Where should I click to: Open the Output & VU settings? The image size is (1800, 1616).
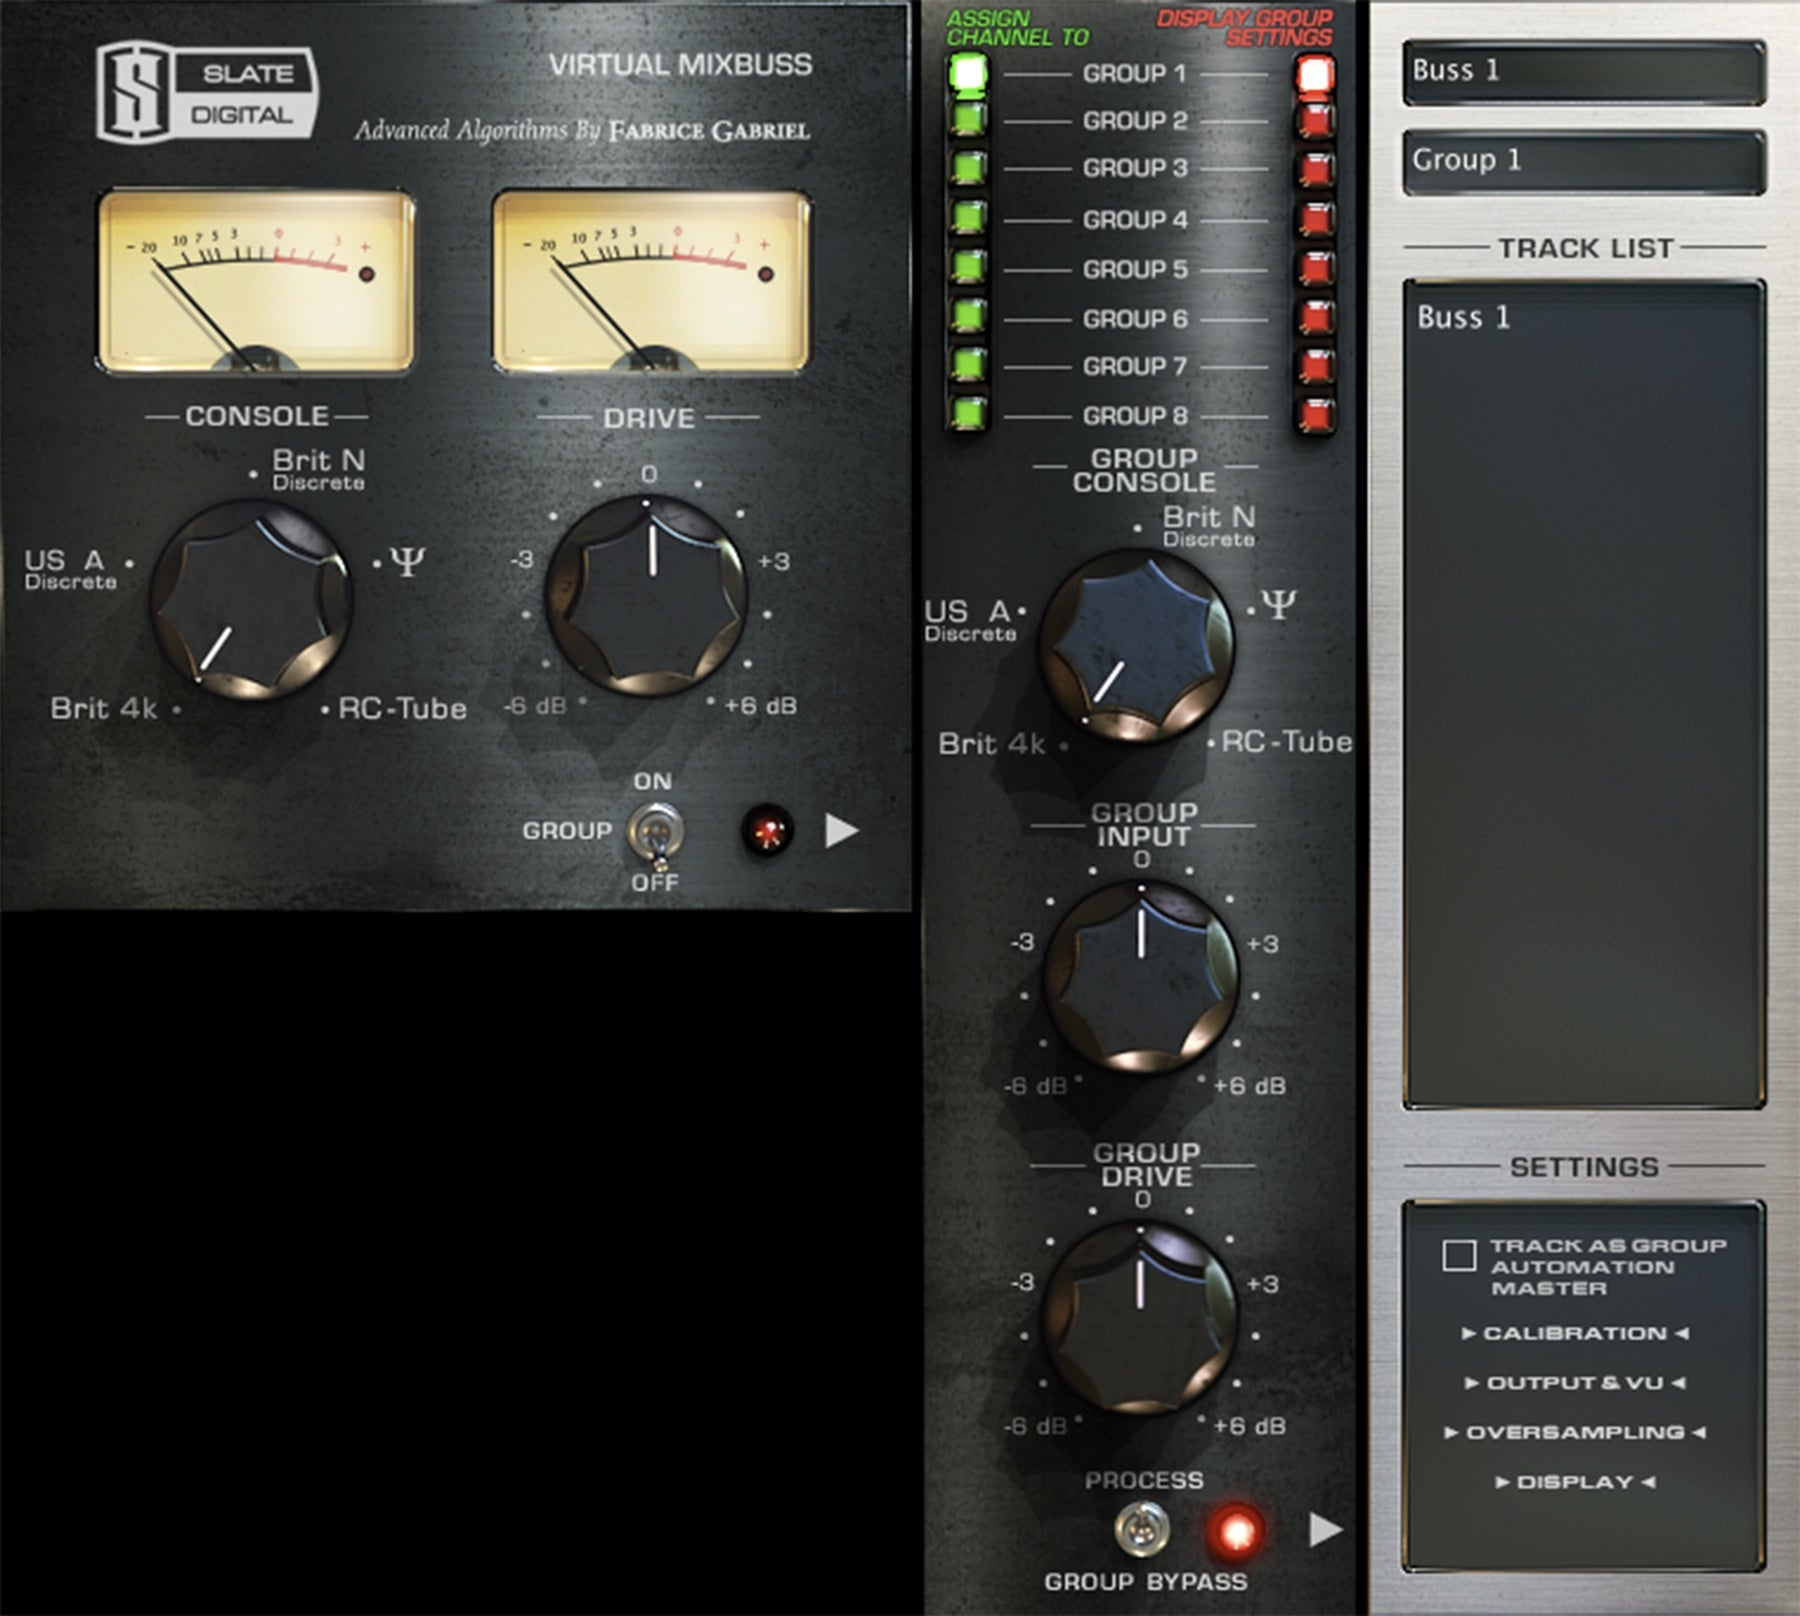pos(1574,1383)
